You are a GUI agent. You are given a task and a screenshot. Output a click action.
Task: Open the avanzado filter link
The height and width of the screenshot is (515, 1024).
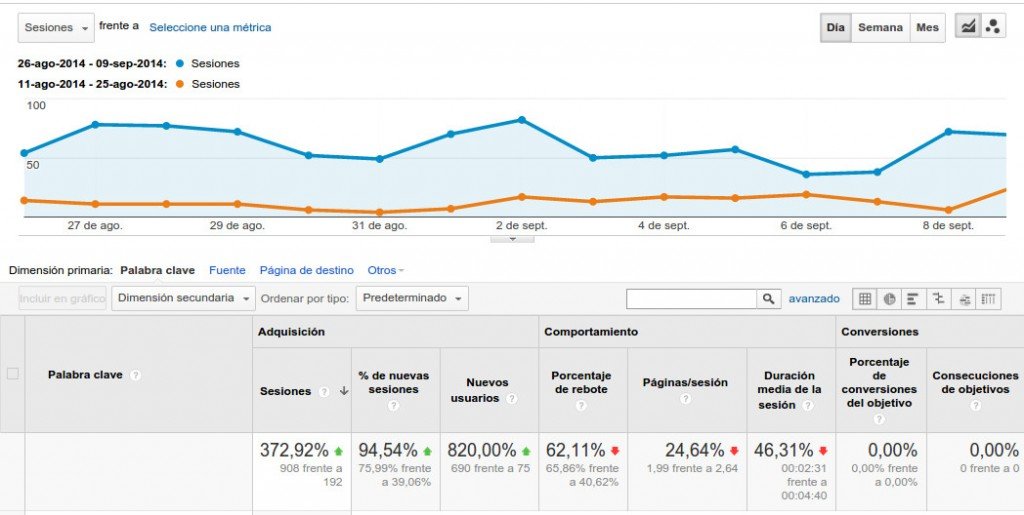(814, 299)
